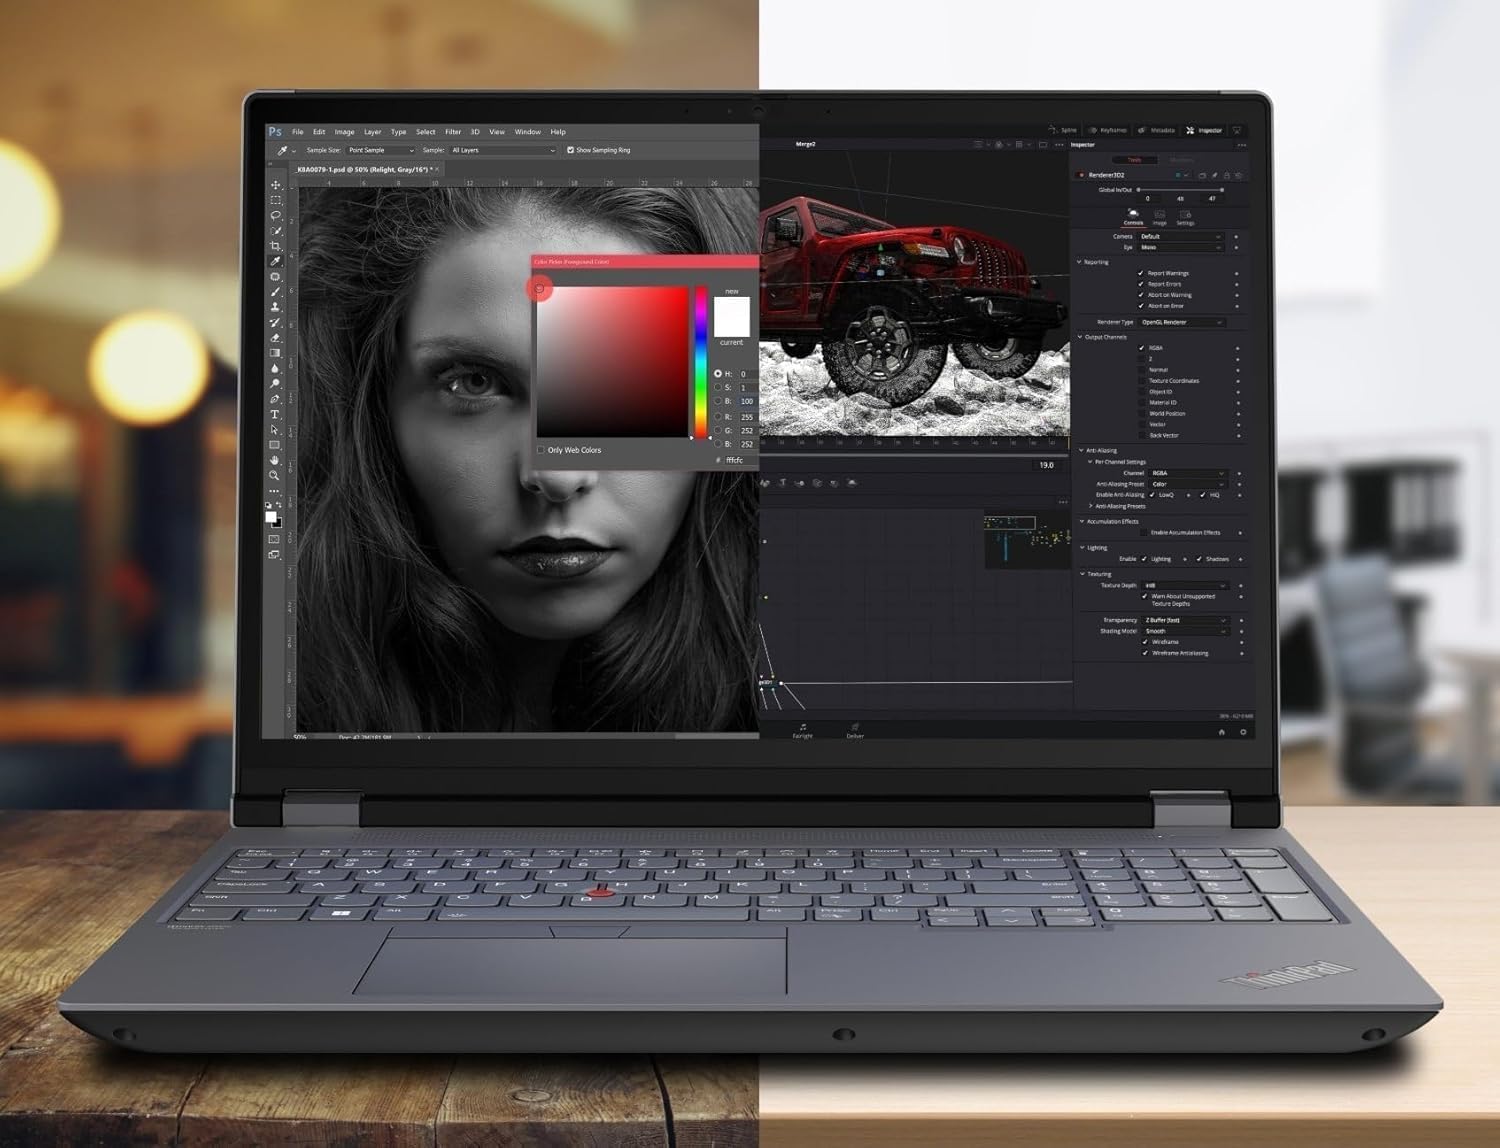The image size is (1500, 1148).
Task: Open the Filter menu
Action: [x=452, y=131]
